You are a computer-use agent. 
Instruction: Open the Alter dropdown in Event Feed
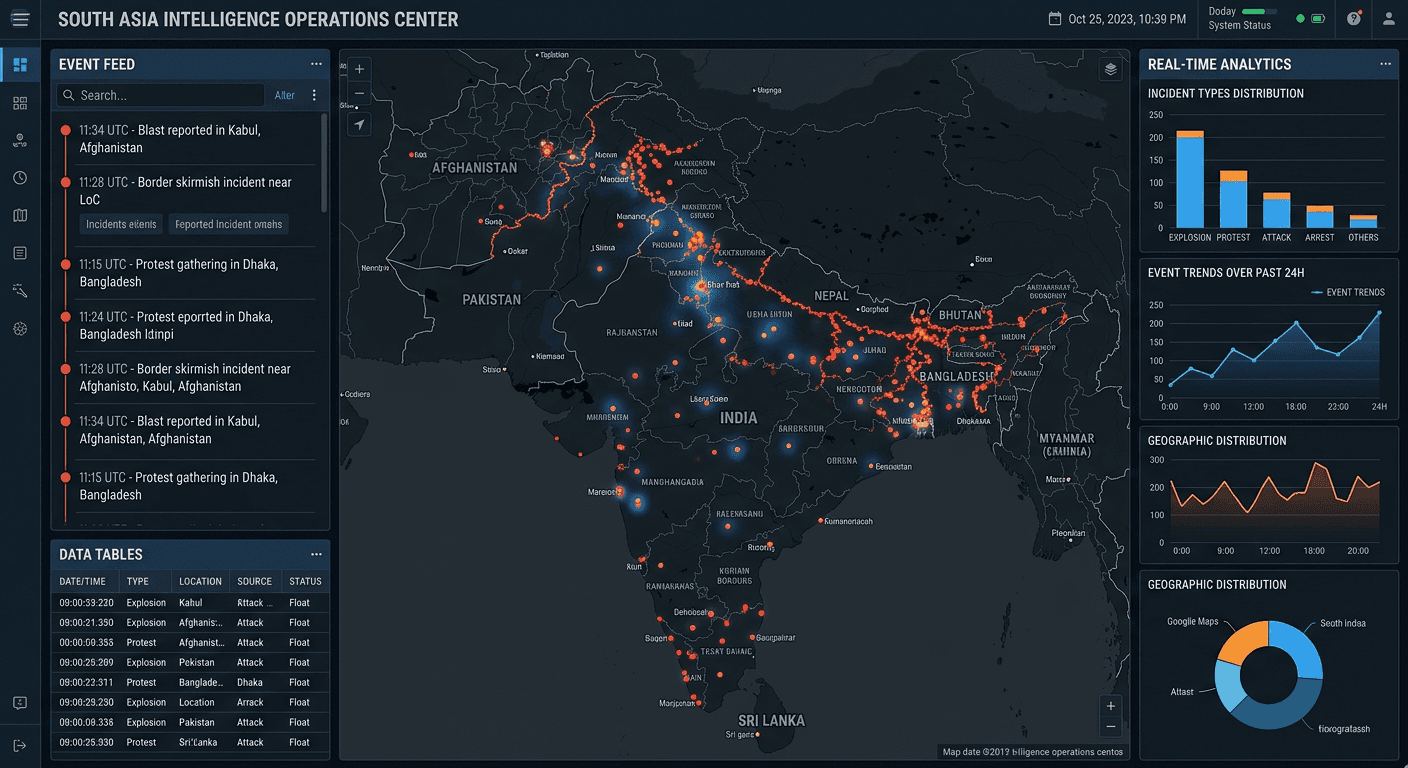(x=284, y=95)
